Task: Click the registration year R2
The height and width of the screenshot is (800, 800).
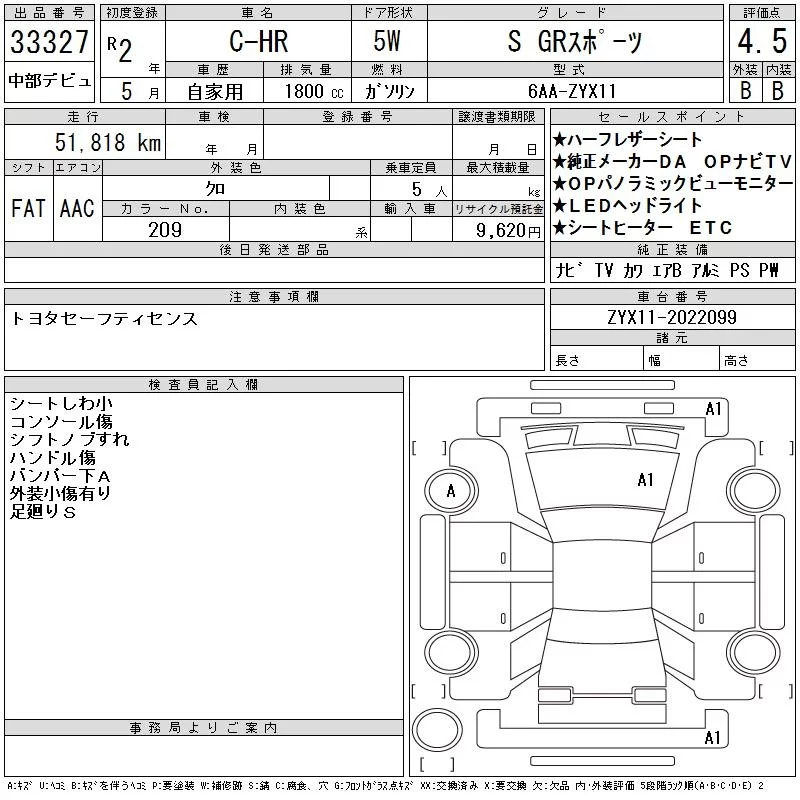Action: coord(120,49)
